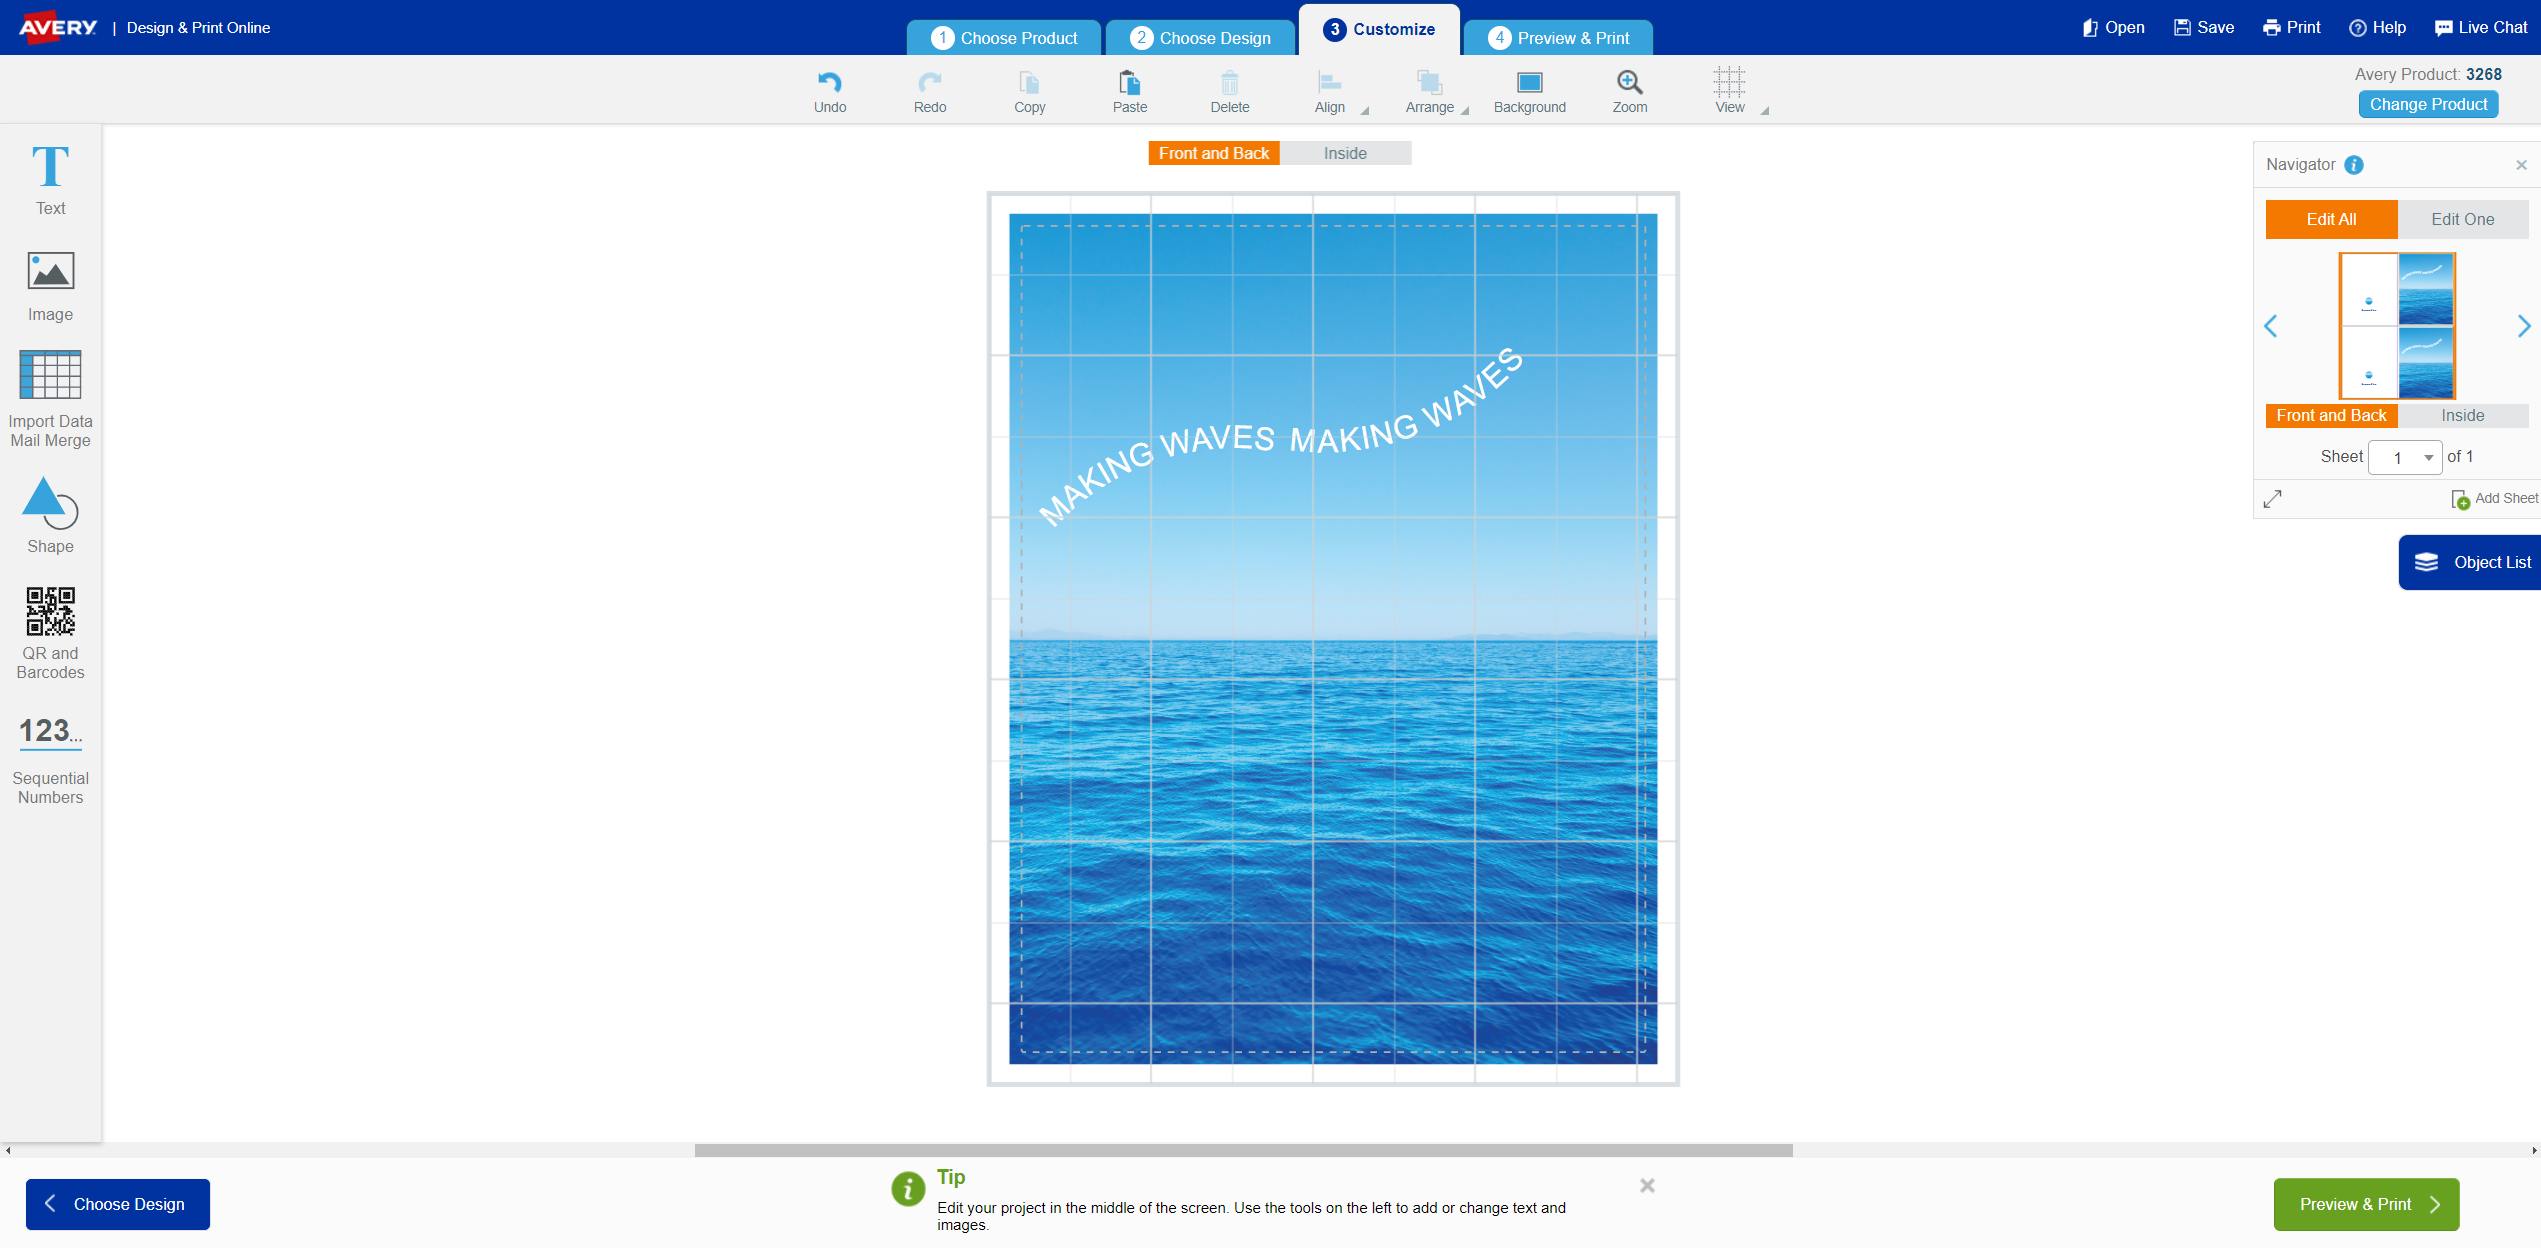The image size is (2541, 1248).
Task: Click the Delete toolbar icon
Action: [1230, 92]
